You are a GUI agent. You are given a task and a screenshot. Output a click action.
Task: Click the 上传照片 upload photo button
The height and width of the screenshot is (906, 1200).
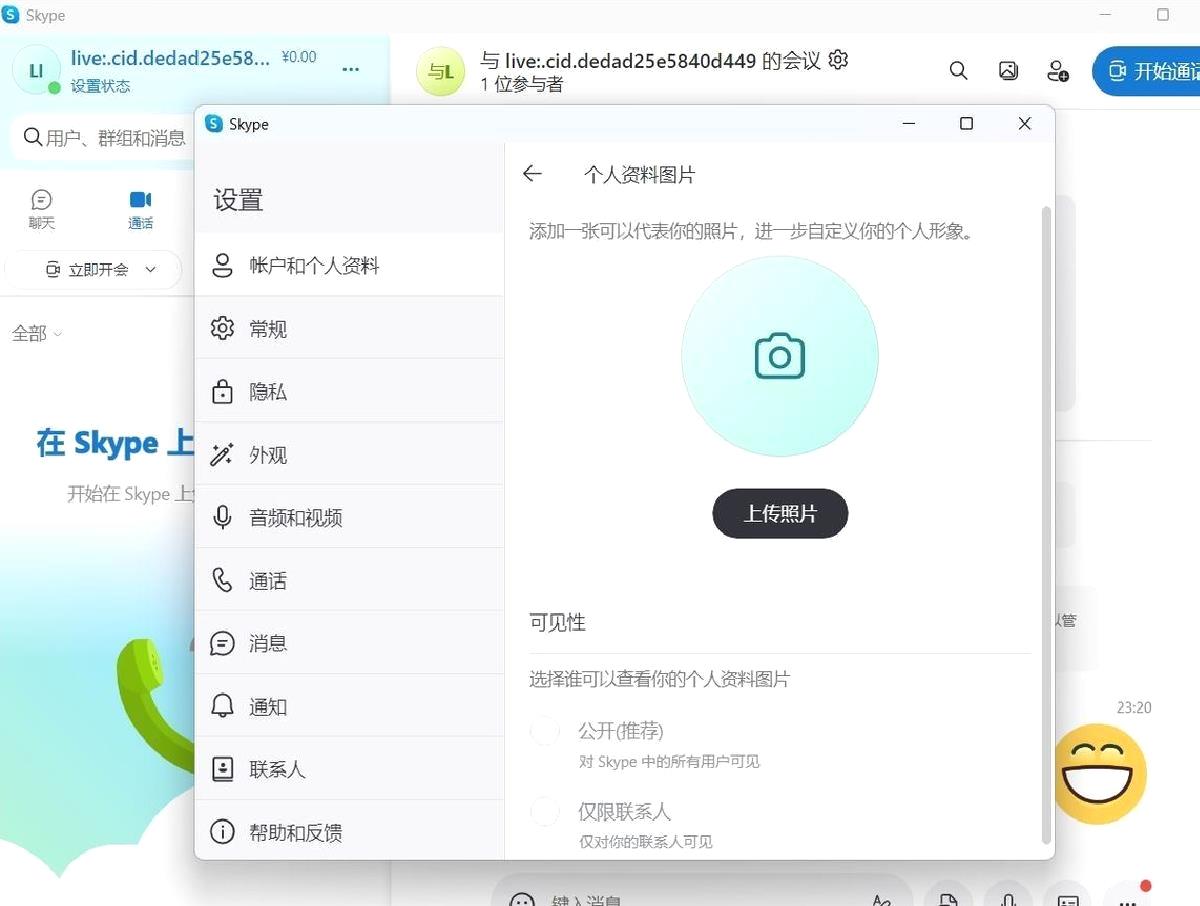click(x=780, y=514)
